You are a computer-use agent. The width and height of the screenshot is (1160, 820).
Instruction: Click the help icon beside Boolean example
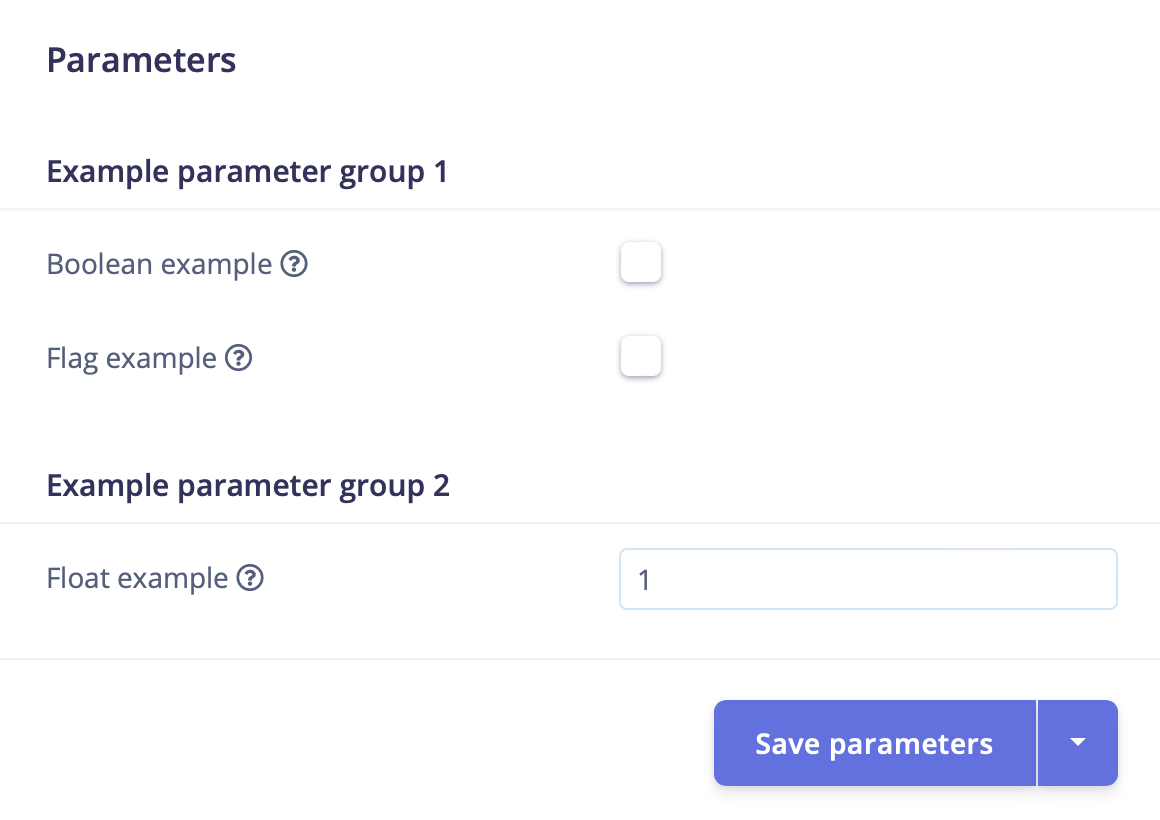coord(293,265)
